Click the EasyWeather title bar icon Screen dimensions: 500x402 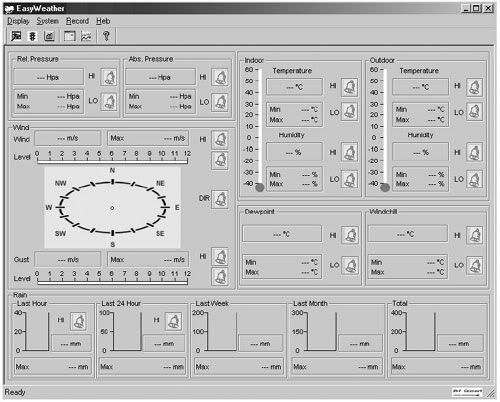click(x=9, y=9)
